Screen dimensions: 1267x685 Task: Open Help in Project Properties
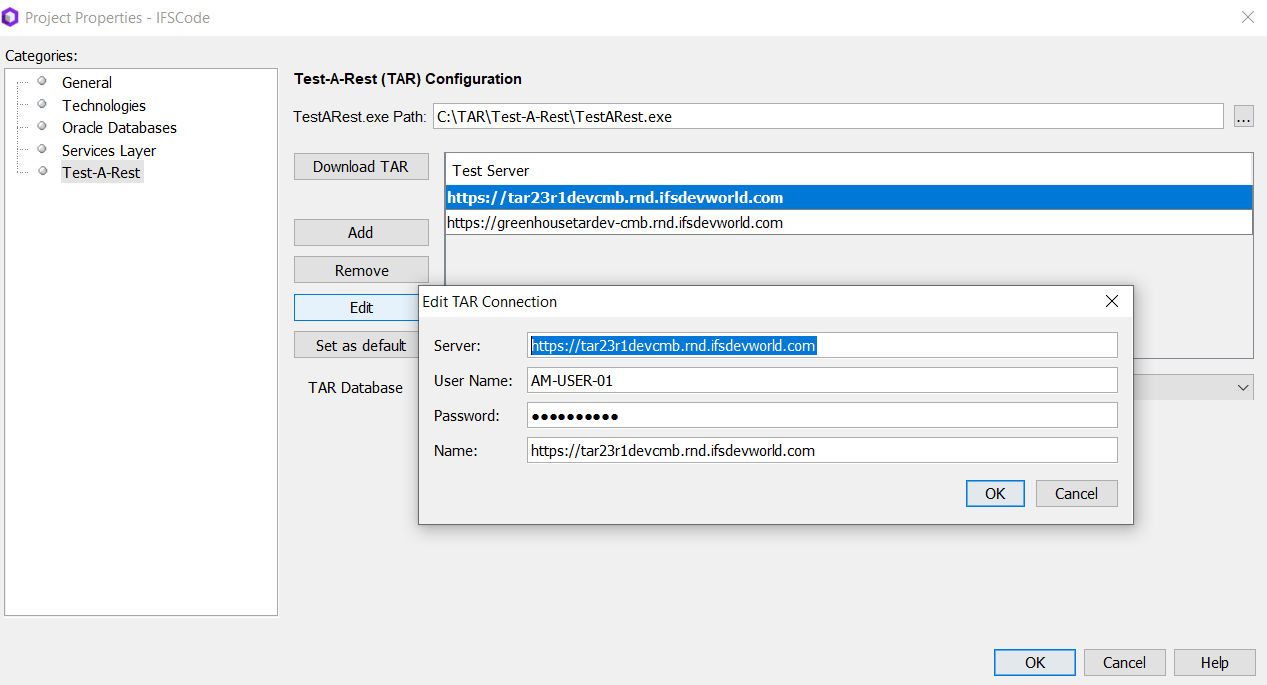tap(1214, 662)
